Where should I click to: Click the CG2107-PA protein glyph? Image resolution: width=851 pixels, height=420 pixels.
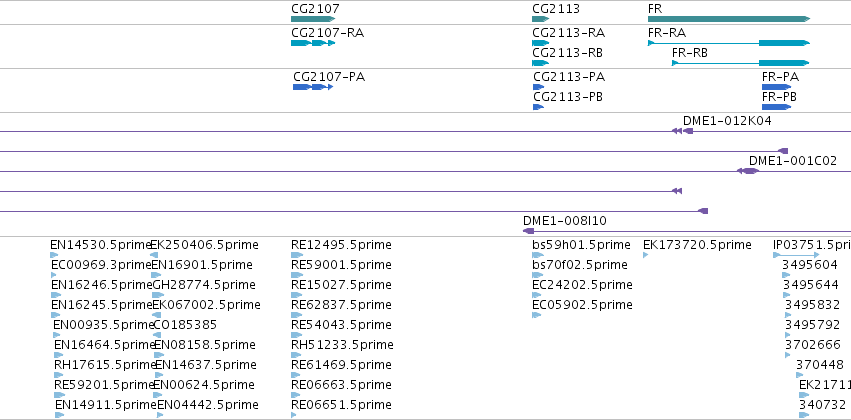click(313, 87)
